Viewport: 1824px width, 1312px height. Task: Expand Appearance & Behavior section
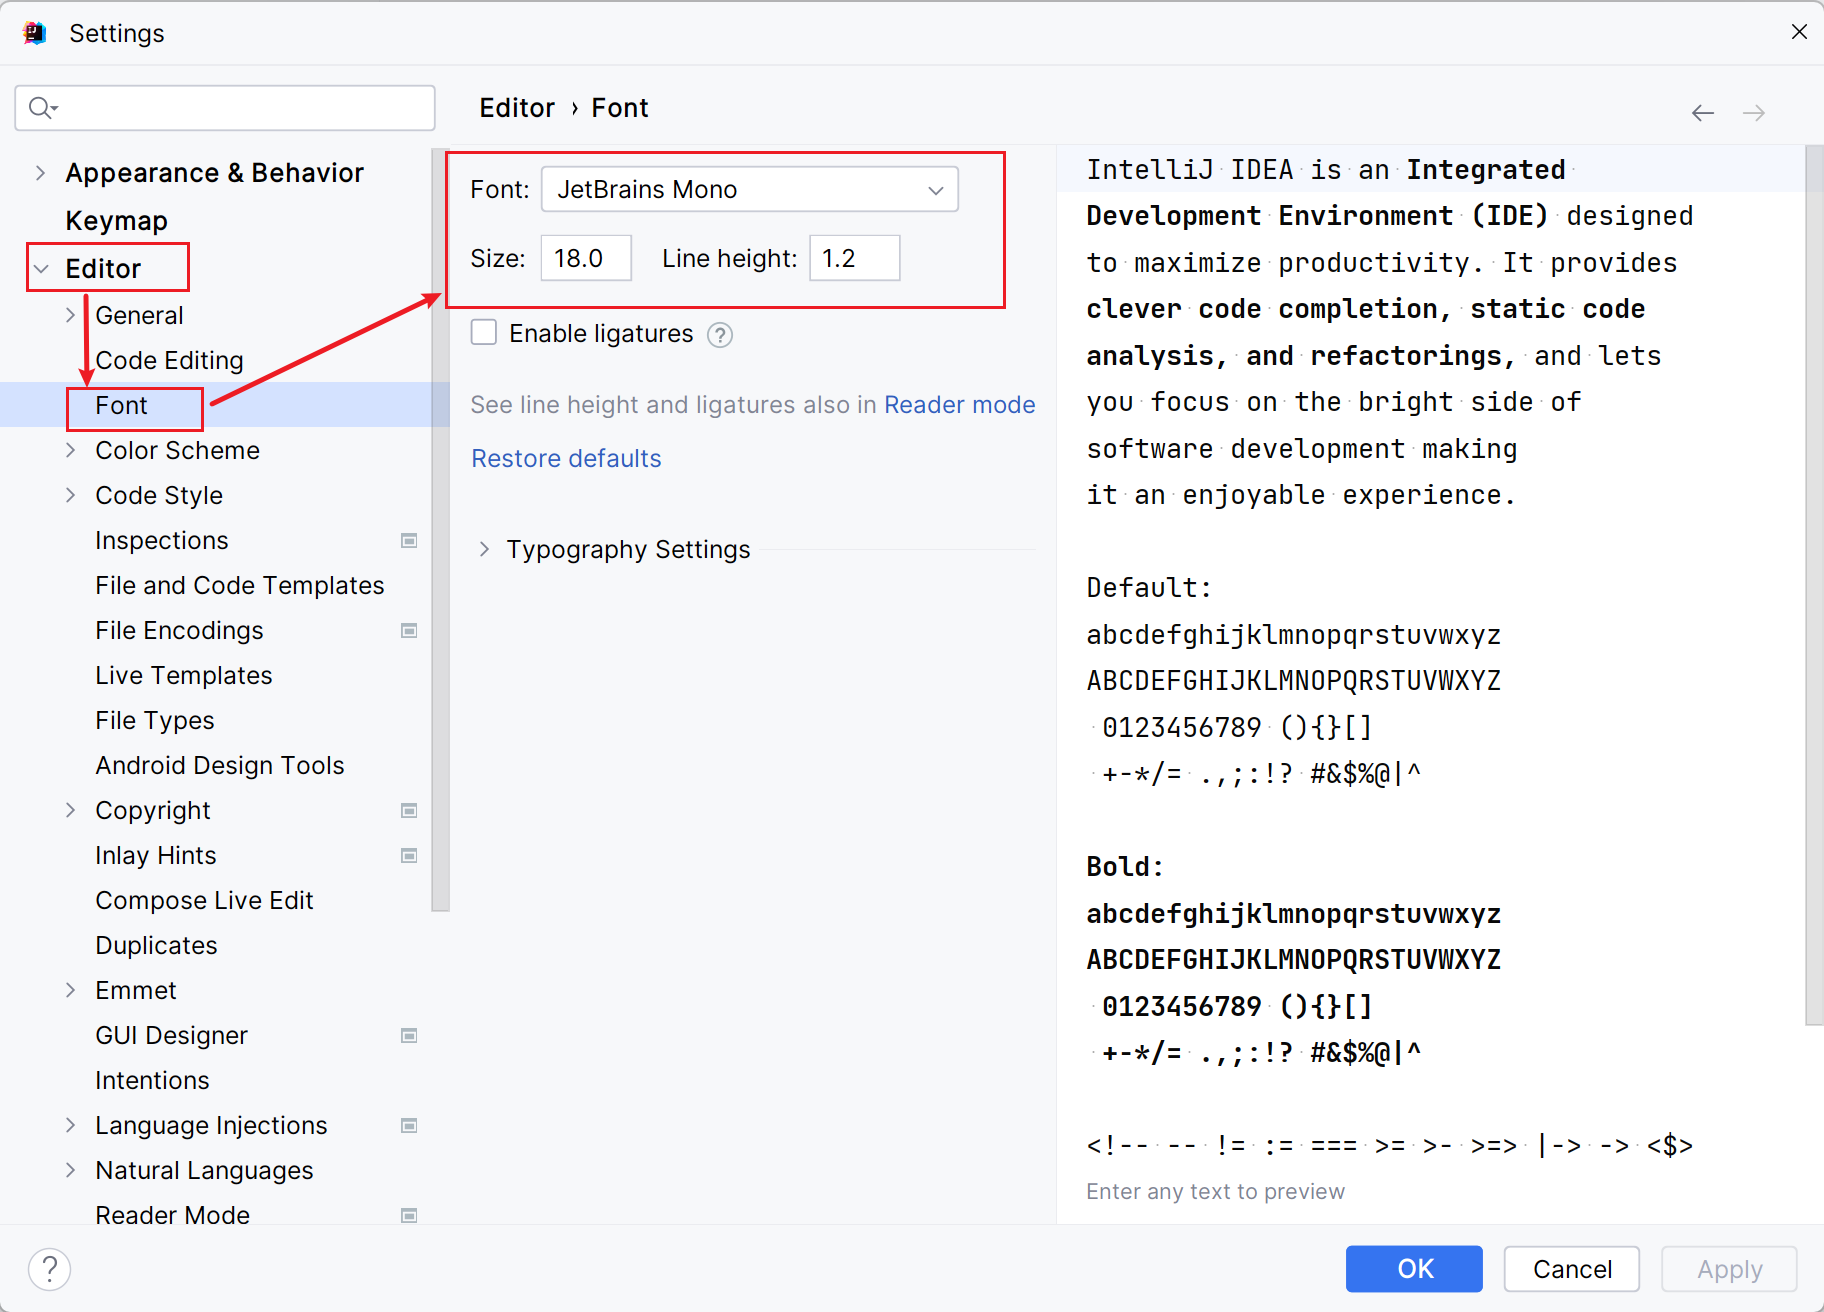pos(40,173)
